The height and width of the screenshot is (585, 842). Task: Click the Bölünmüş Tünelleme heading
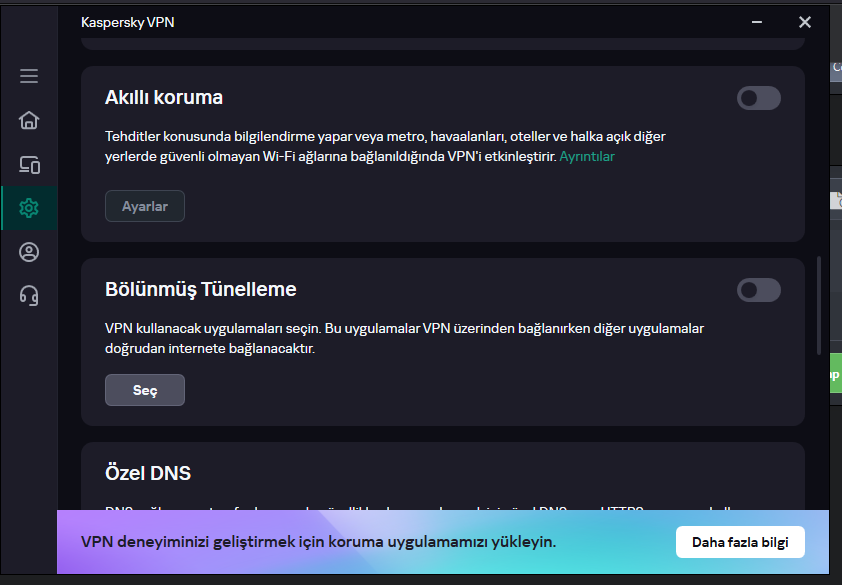201,289
